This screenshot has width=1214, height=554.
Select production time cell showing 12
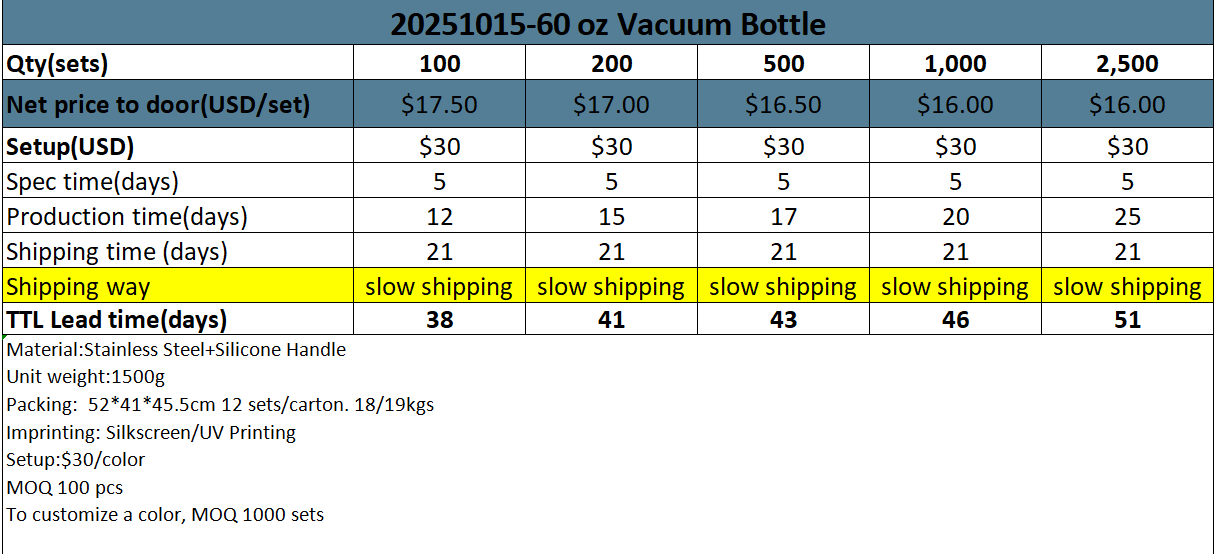coord(439,217)
